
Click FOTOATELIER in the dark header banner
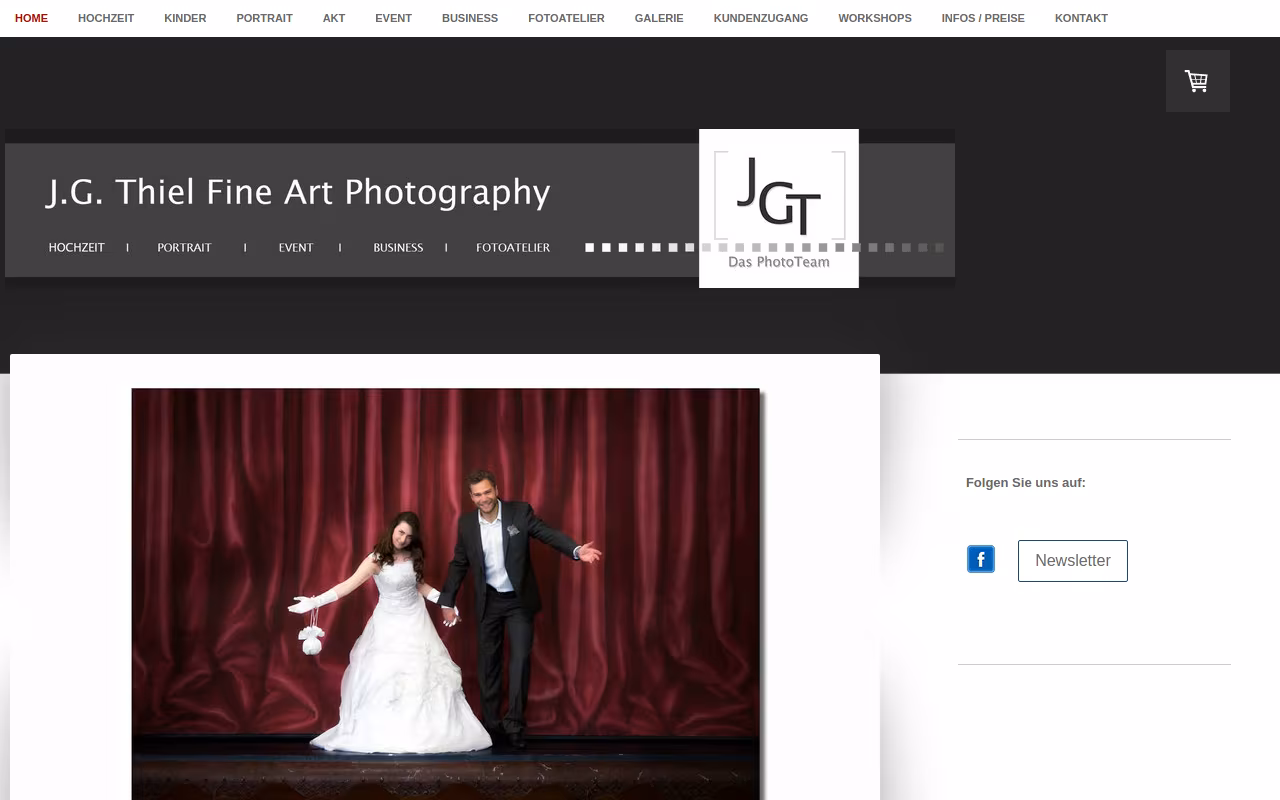pos(513,248)
